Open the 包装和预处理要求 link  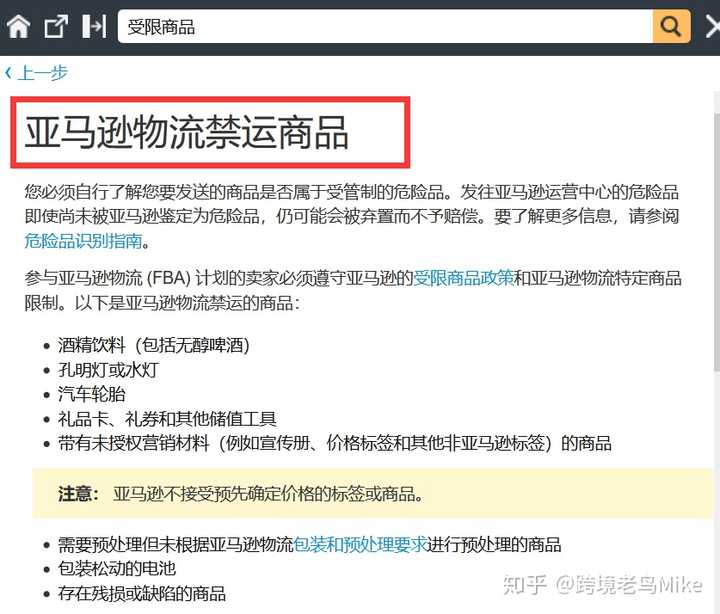click(x=360, y=545)
